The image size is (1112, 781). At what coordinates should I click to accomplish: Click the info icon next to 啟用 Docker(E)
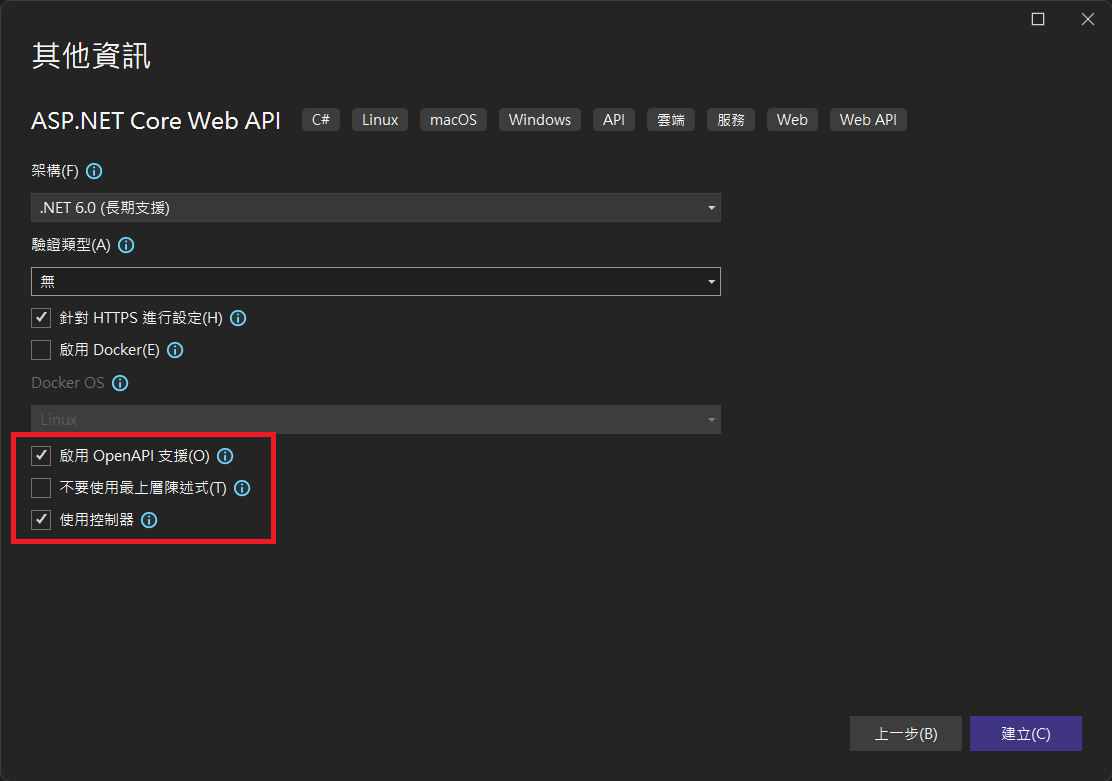[175, 350]
